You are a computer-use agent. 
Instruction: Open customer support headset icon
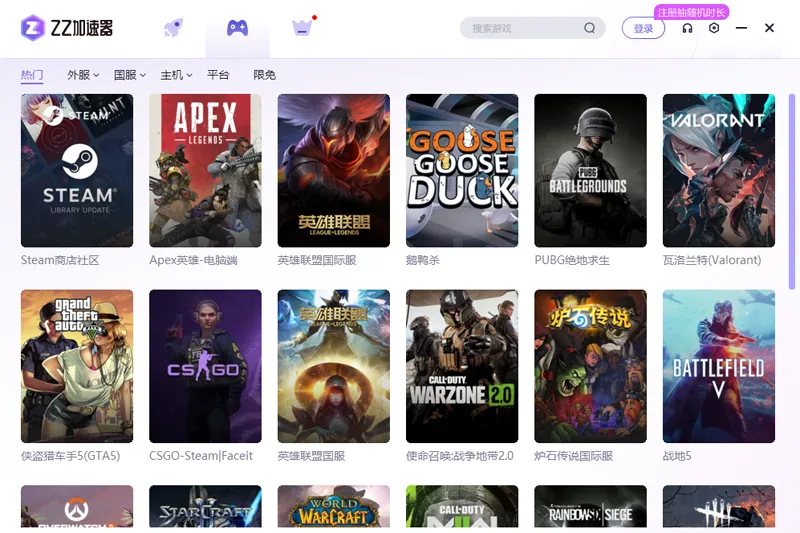click(x=687, y=28)
